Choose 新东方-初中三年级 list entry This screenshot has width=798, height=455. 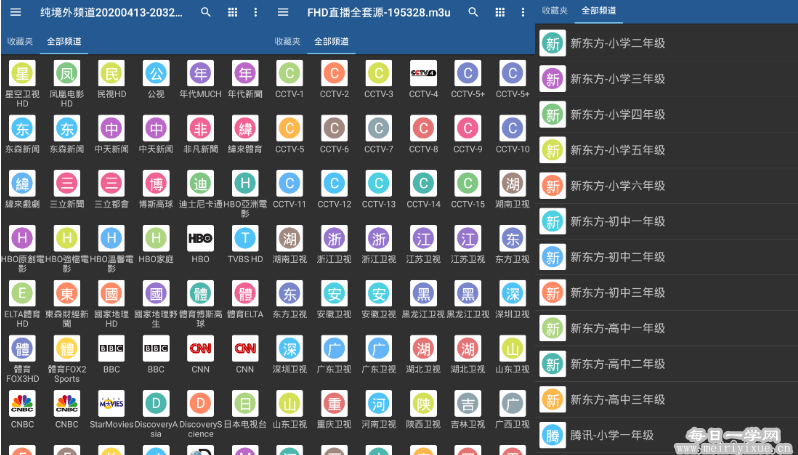666,293
